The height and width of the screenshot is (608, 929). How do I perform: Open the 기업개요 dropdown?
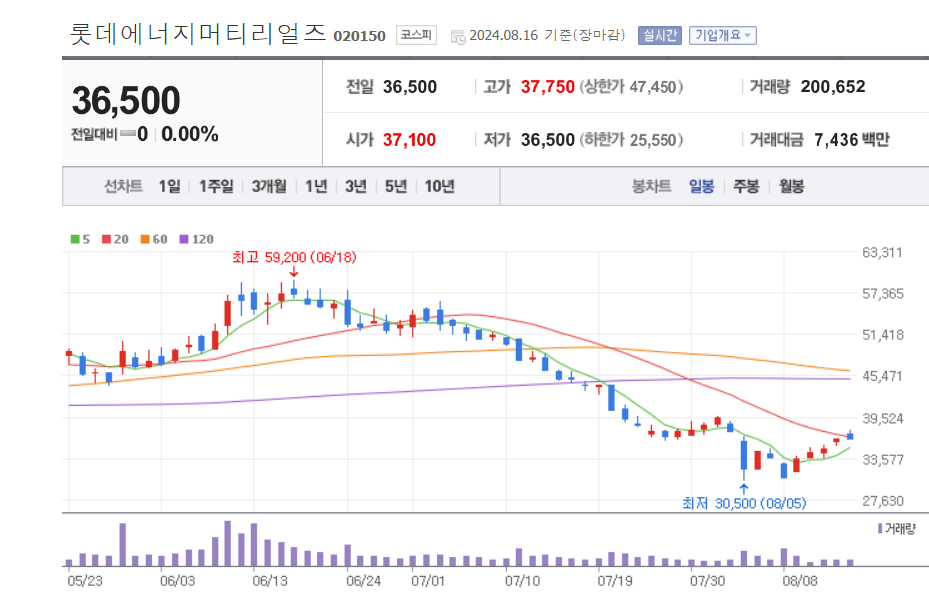(720, 34)
